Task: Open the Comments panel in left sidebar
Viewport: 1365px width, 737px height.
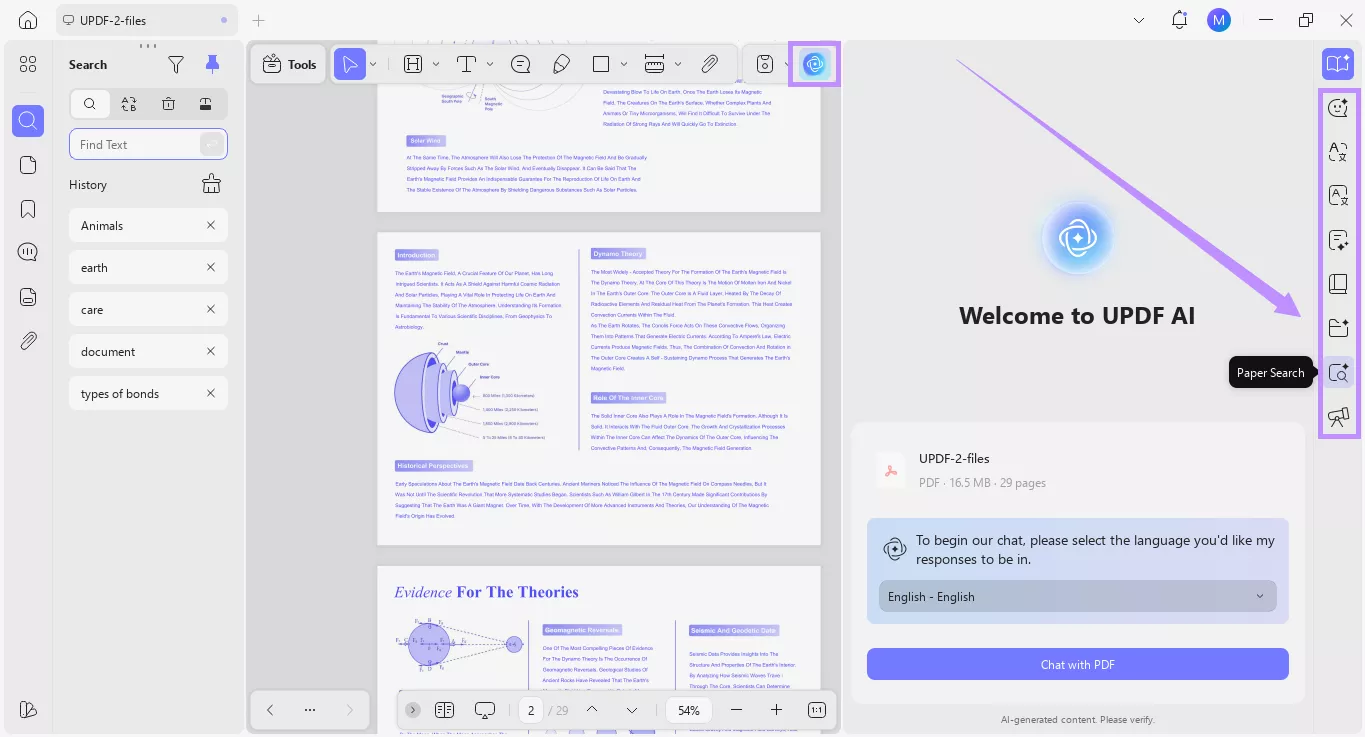Action: click(x=28, y=252)
